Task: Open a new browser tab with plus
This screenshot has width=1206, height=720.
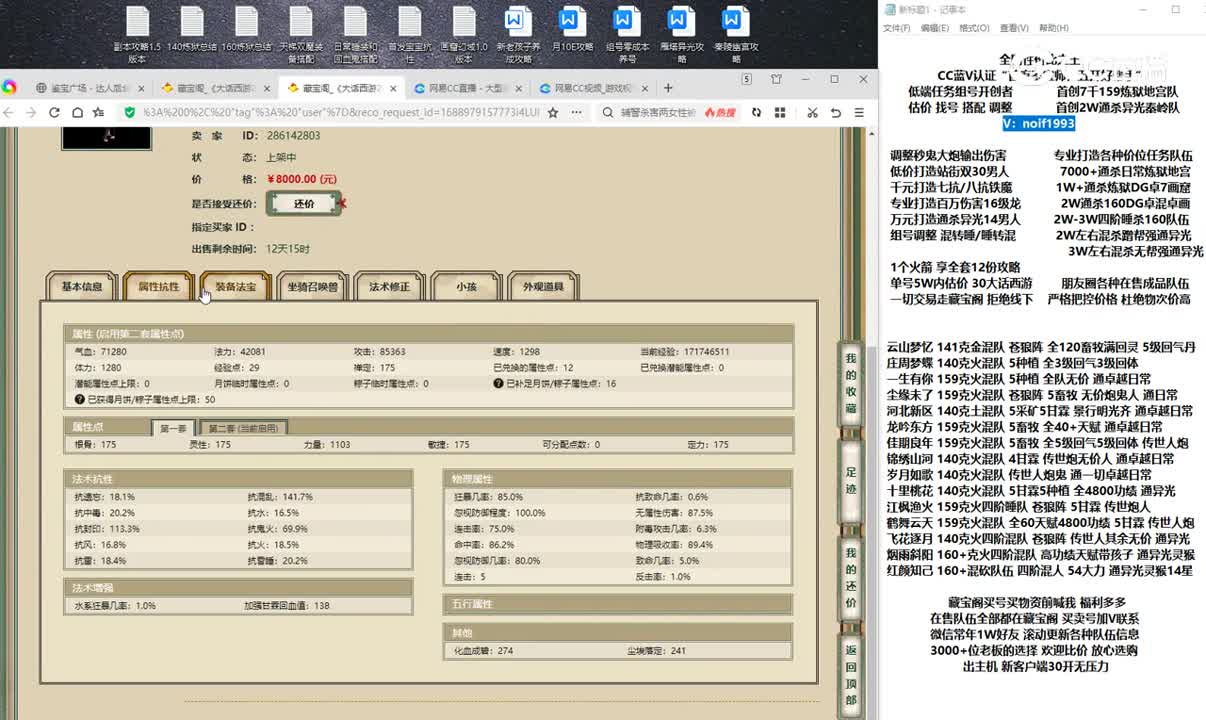Action: (668, 88)
